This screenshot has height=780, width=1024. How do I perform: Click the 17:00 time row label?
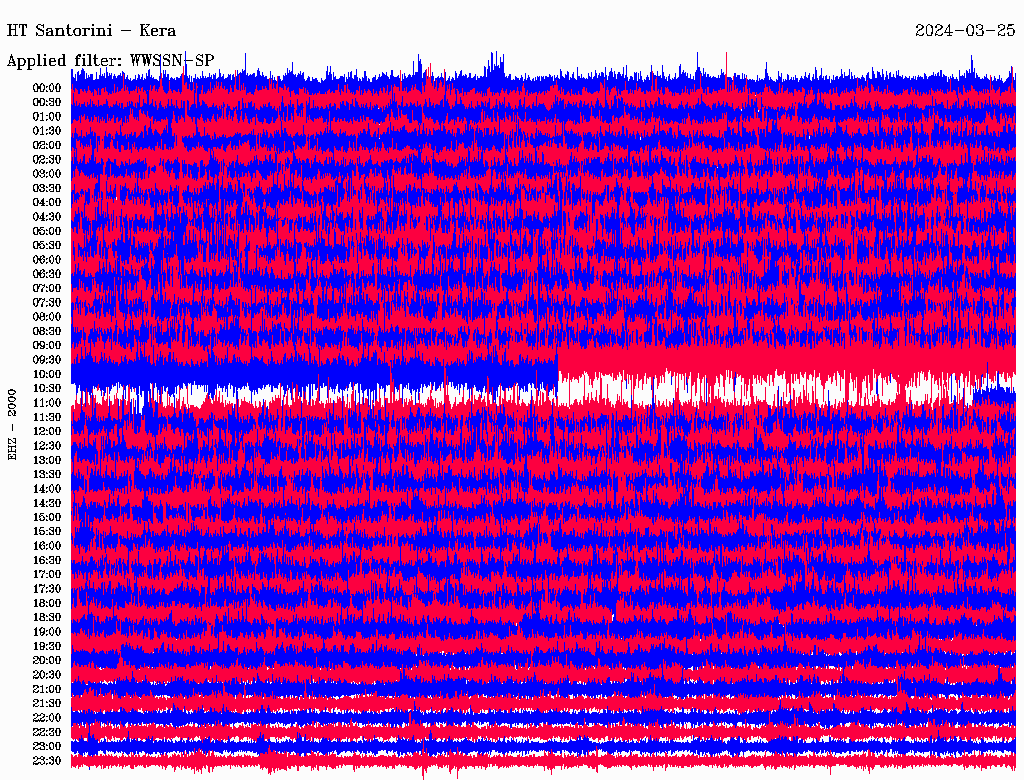[x=47, y=575]
